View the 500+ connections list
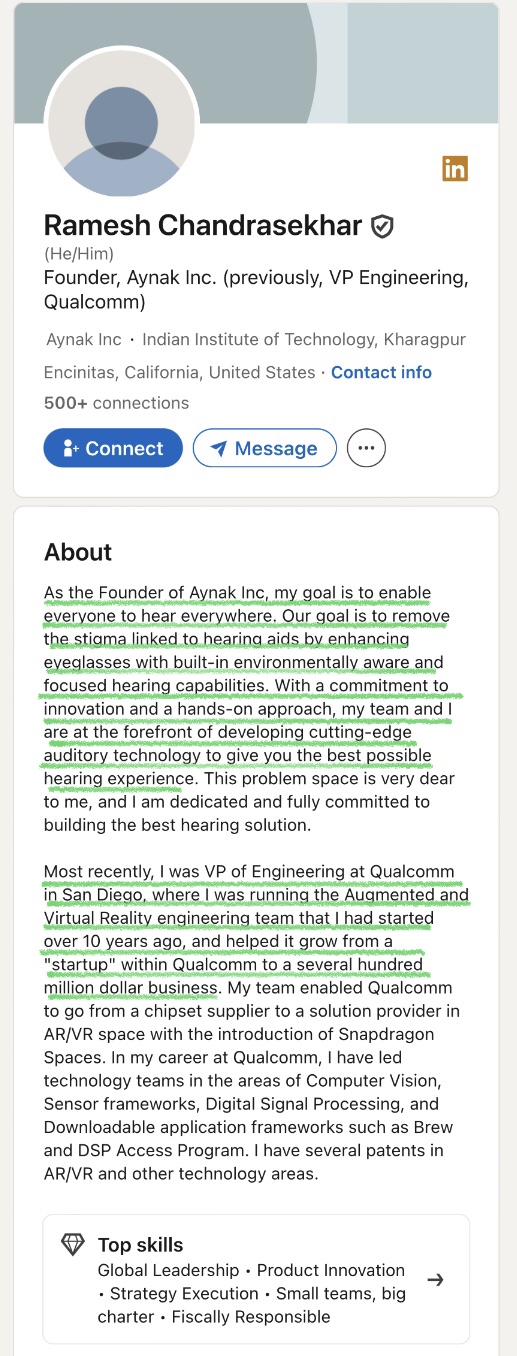 click(116, 403)
